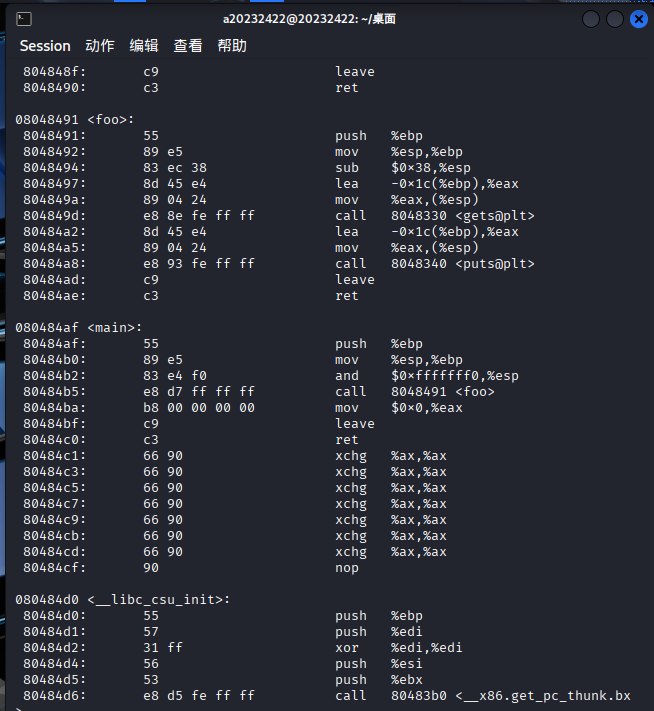This screenshot has height=711, width=654.
Task: Click the window title a20232422@20232422
Action: click(x=309, y=19)
